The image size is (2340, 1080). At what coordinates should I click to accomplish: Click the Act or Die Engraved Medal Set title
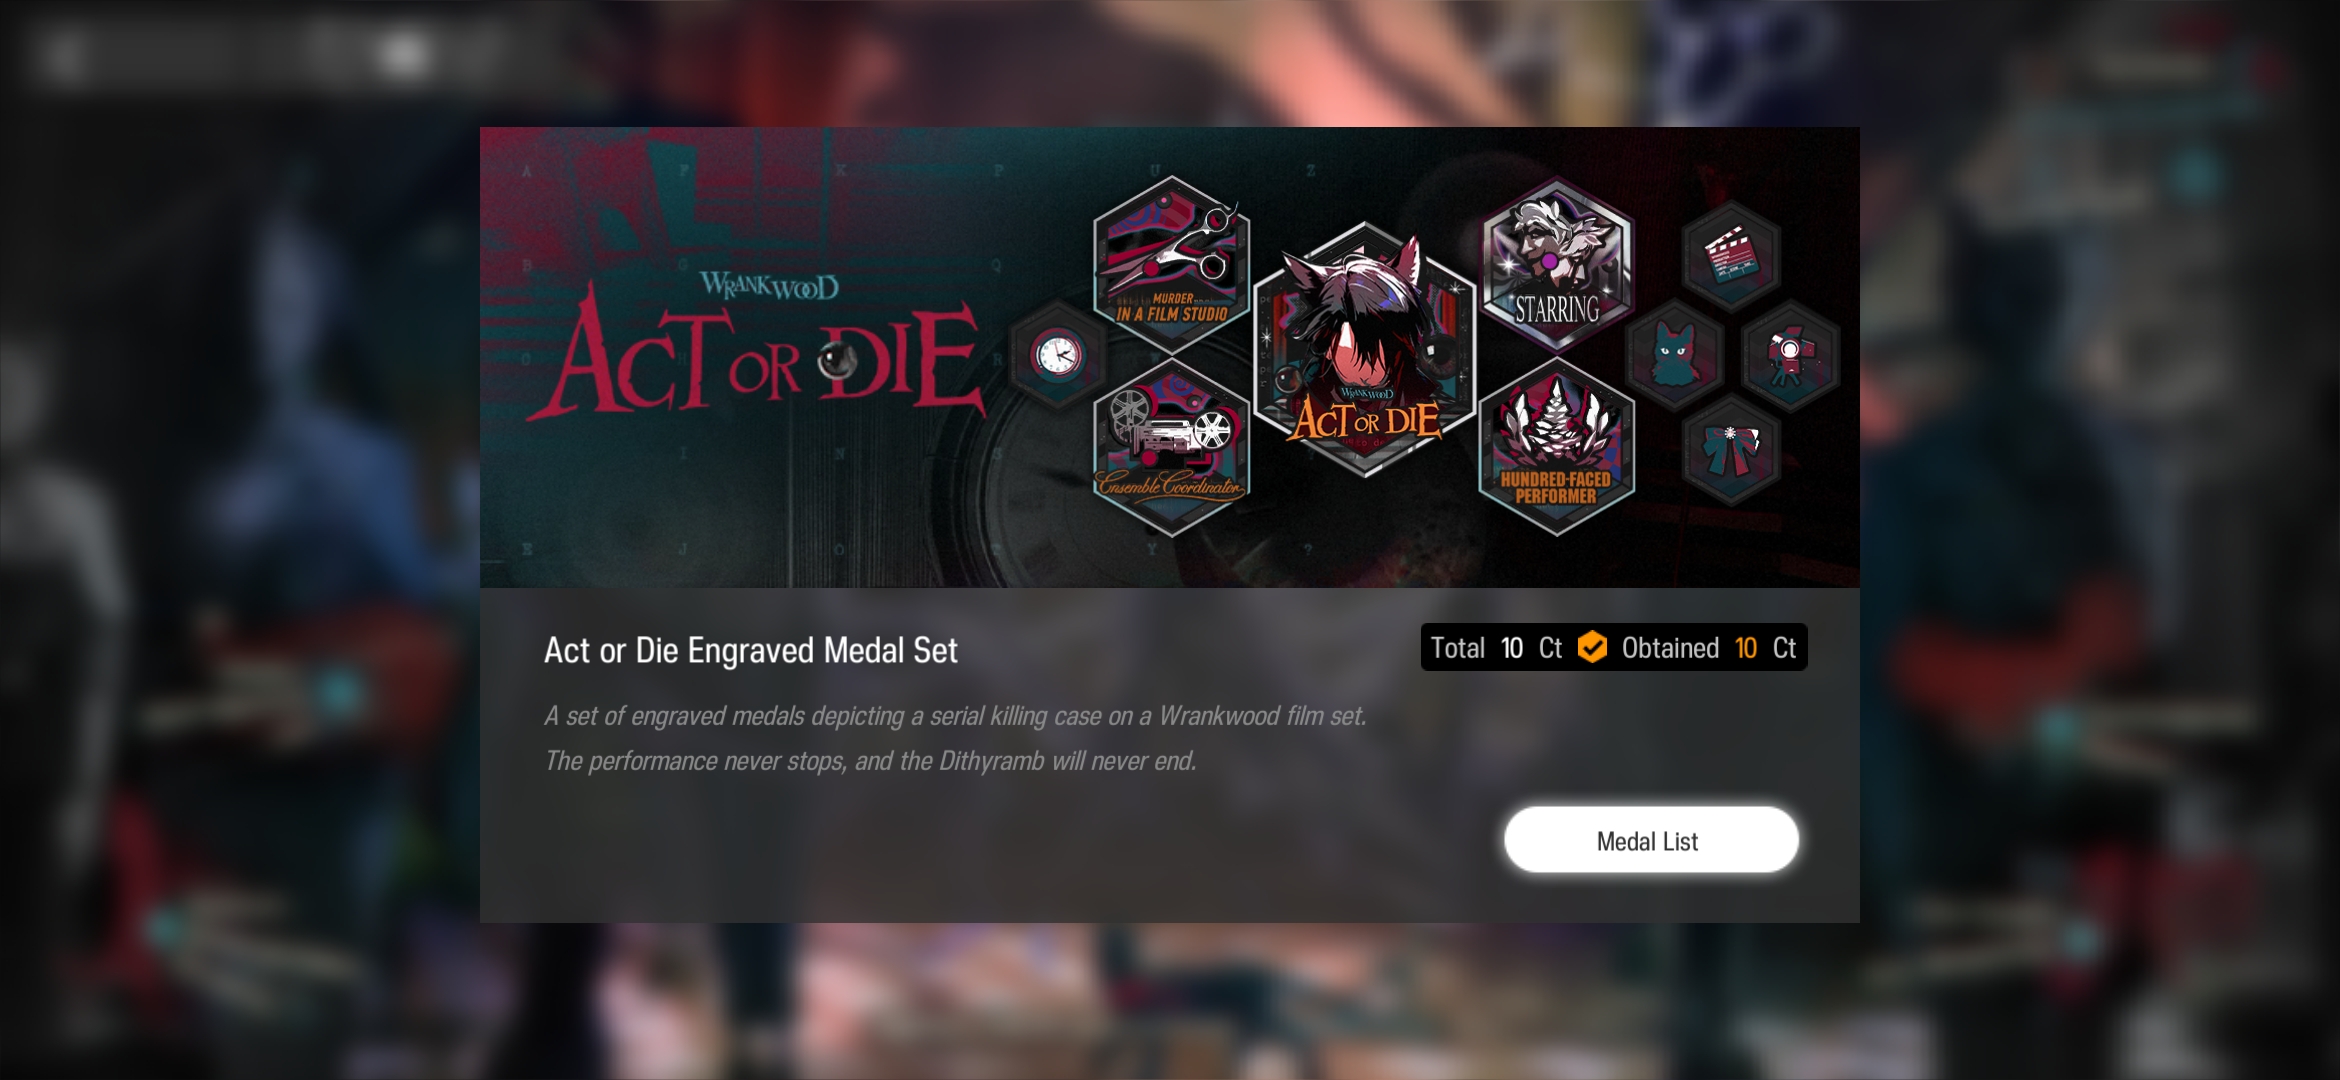click(750, 650)
